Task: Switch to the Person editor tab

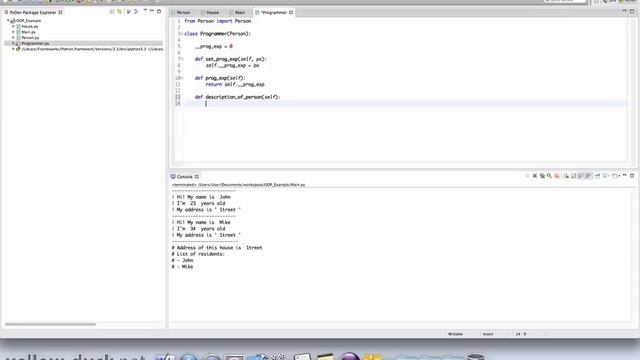Action: 183,13
